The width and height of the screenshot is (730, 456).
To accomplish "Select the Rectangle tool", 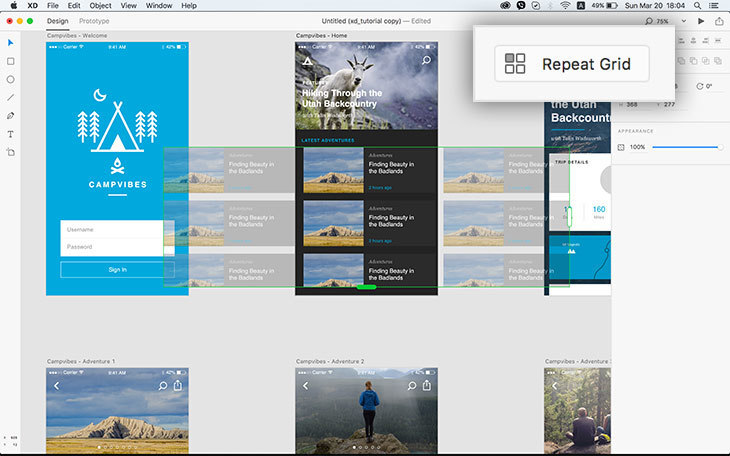I will (11, 61).
